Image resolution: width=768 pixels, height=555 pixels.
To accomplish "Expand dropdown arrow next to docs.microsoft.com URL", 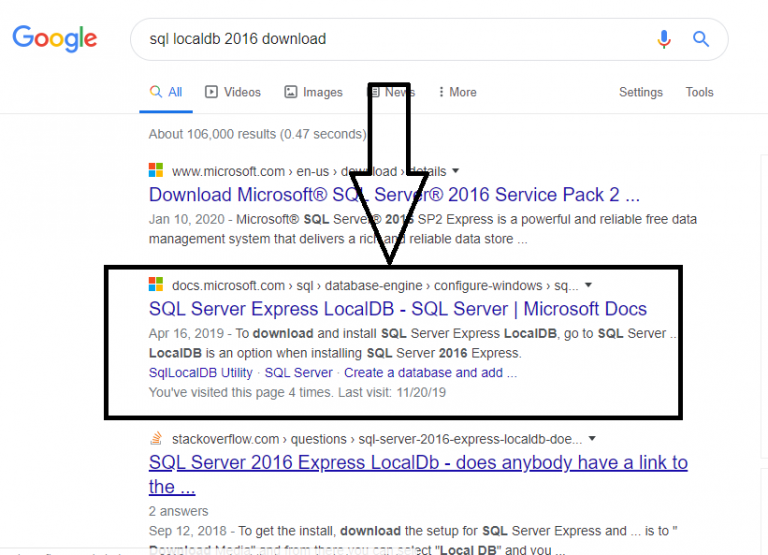I will point(589,285).
